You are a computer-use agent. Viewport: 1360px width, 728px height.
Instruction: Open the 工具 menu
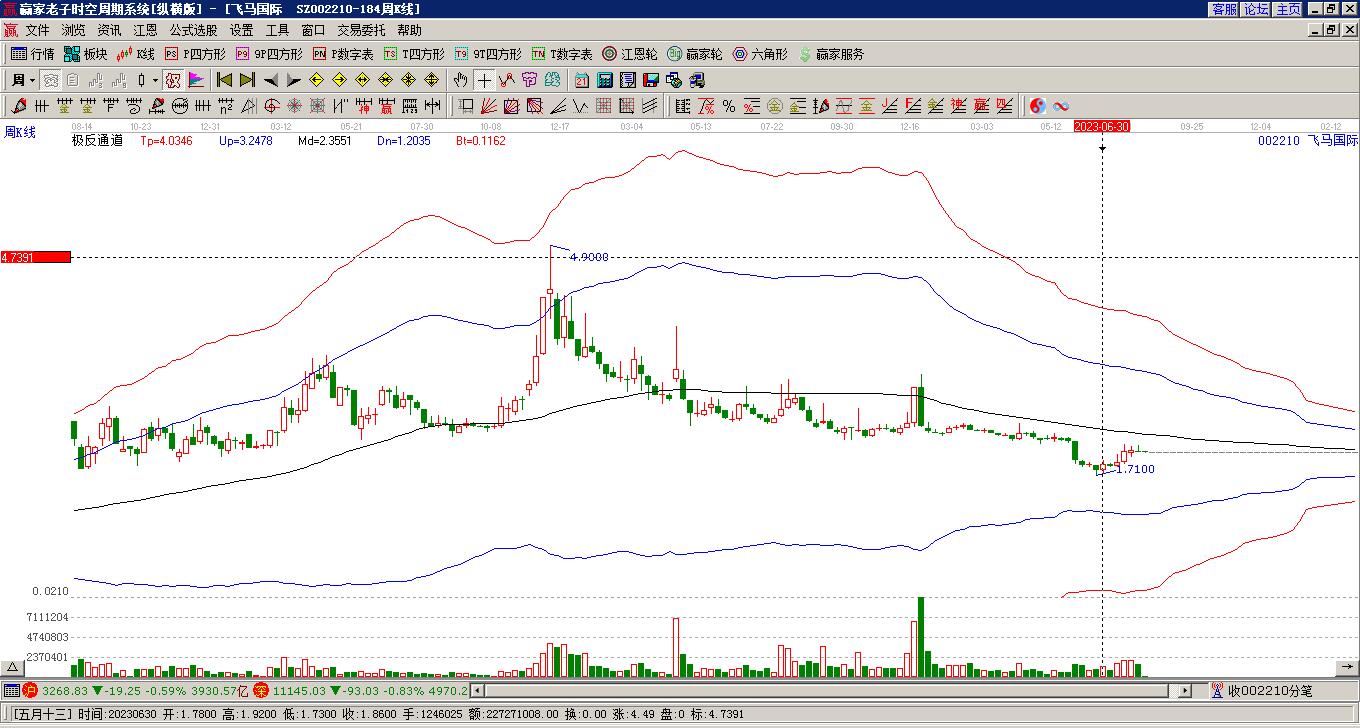pos(277,31)
